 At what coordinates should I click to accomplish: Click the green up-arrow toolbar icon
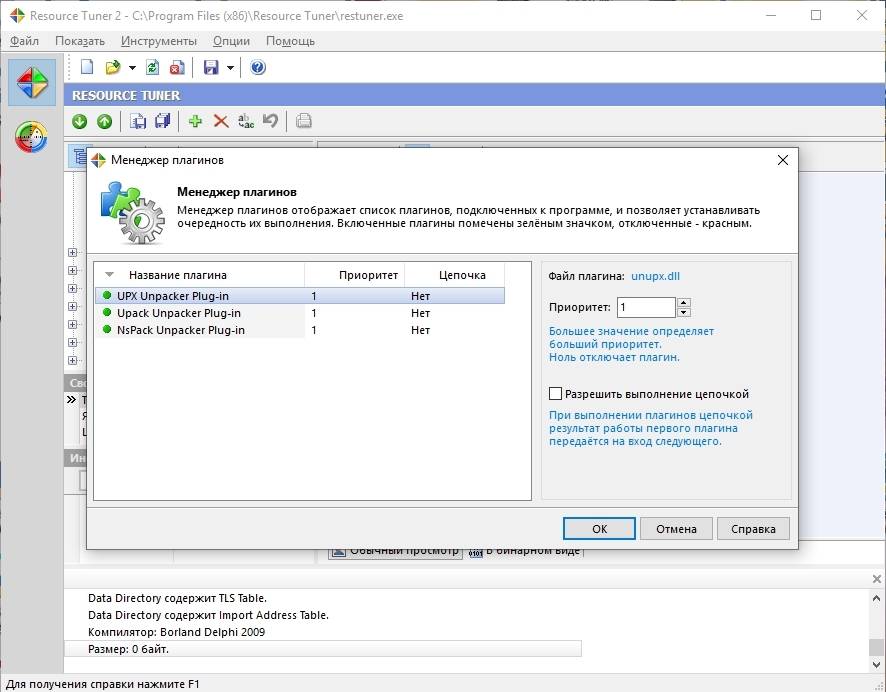point(105,121)
